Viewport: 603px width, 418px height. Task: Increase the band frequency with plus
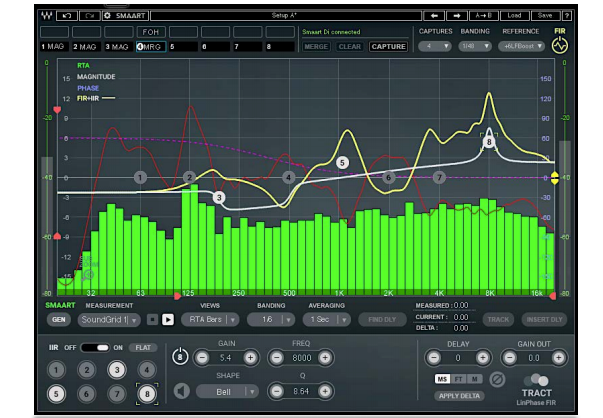tap(325, 358)
